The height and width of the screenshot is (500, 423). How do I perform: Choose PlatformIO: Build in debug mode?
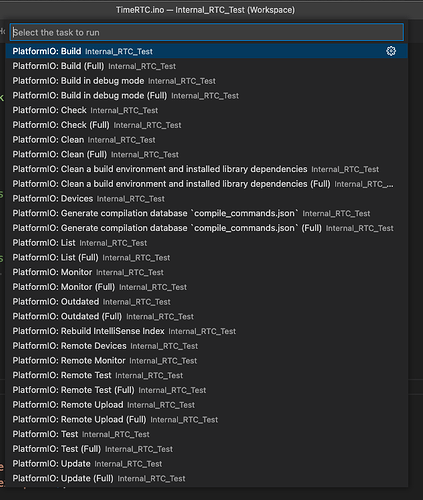pos(206,81)
